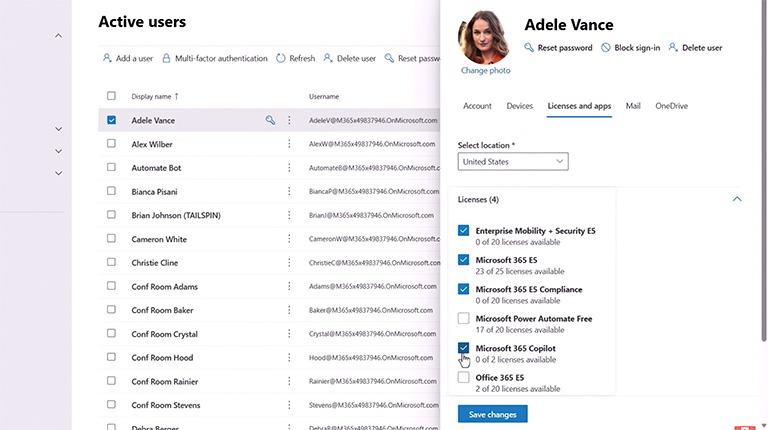This screenshot has width=768, height=430.
Task: Click the Username column header
Action: click(x=323, y=96)
